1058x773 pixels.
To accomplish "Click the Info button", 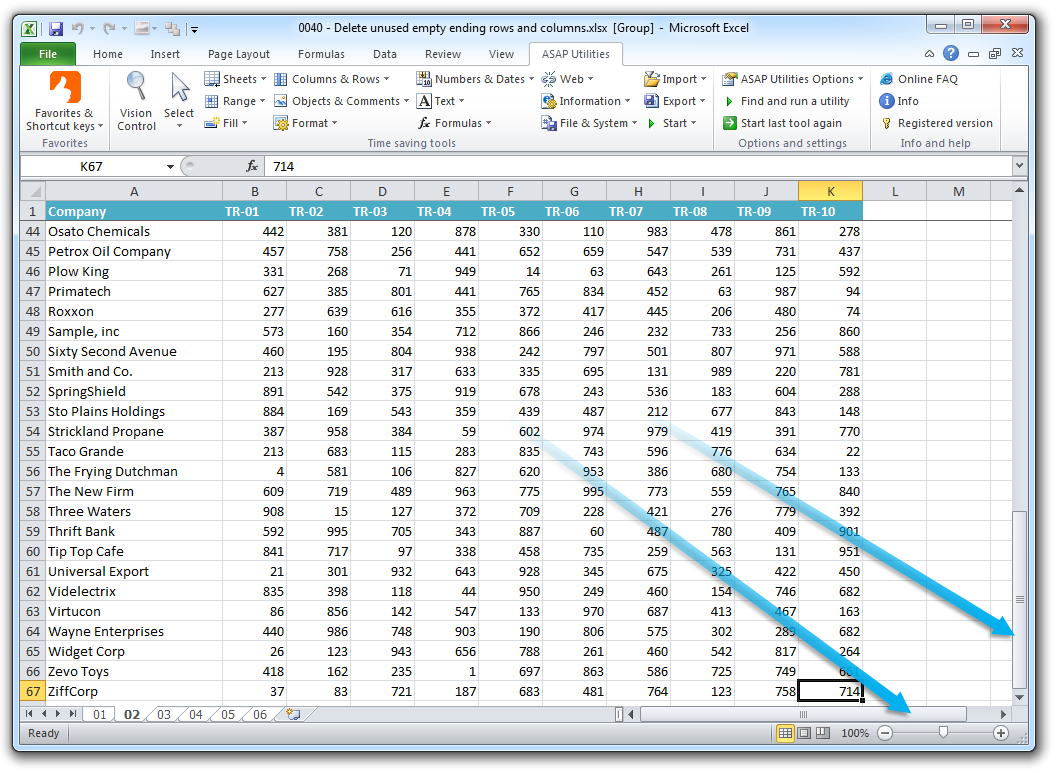I will (x=899, y=101).
